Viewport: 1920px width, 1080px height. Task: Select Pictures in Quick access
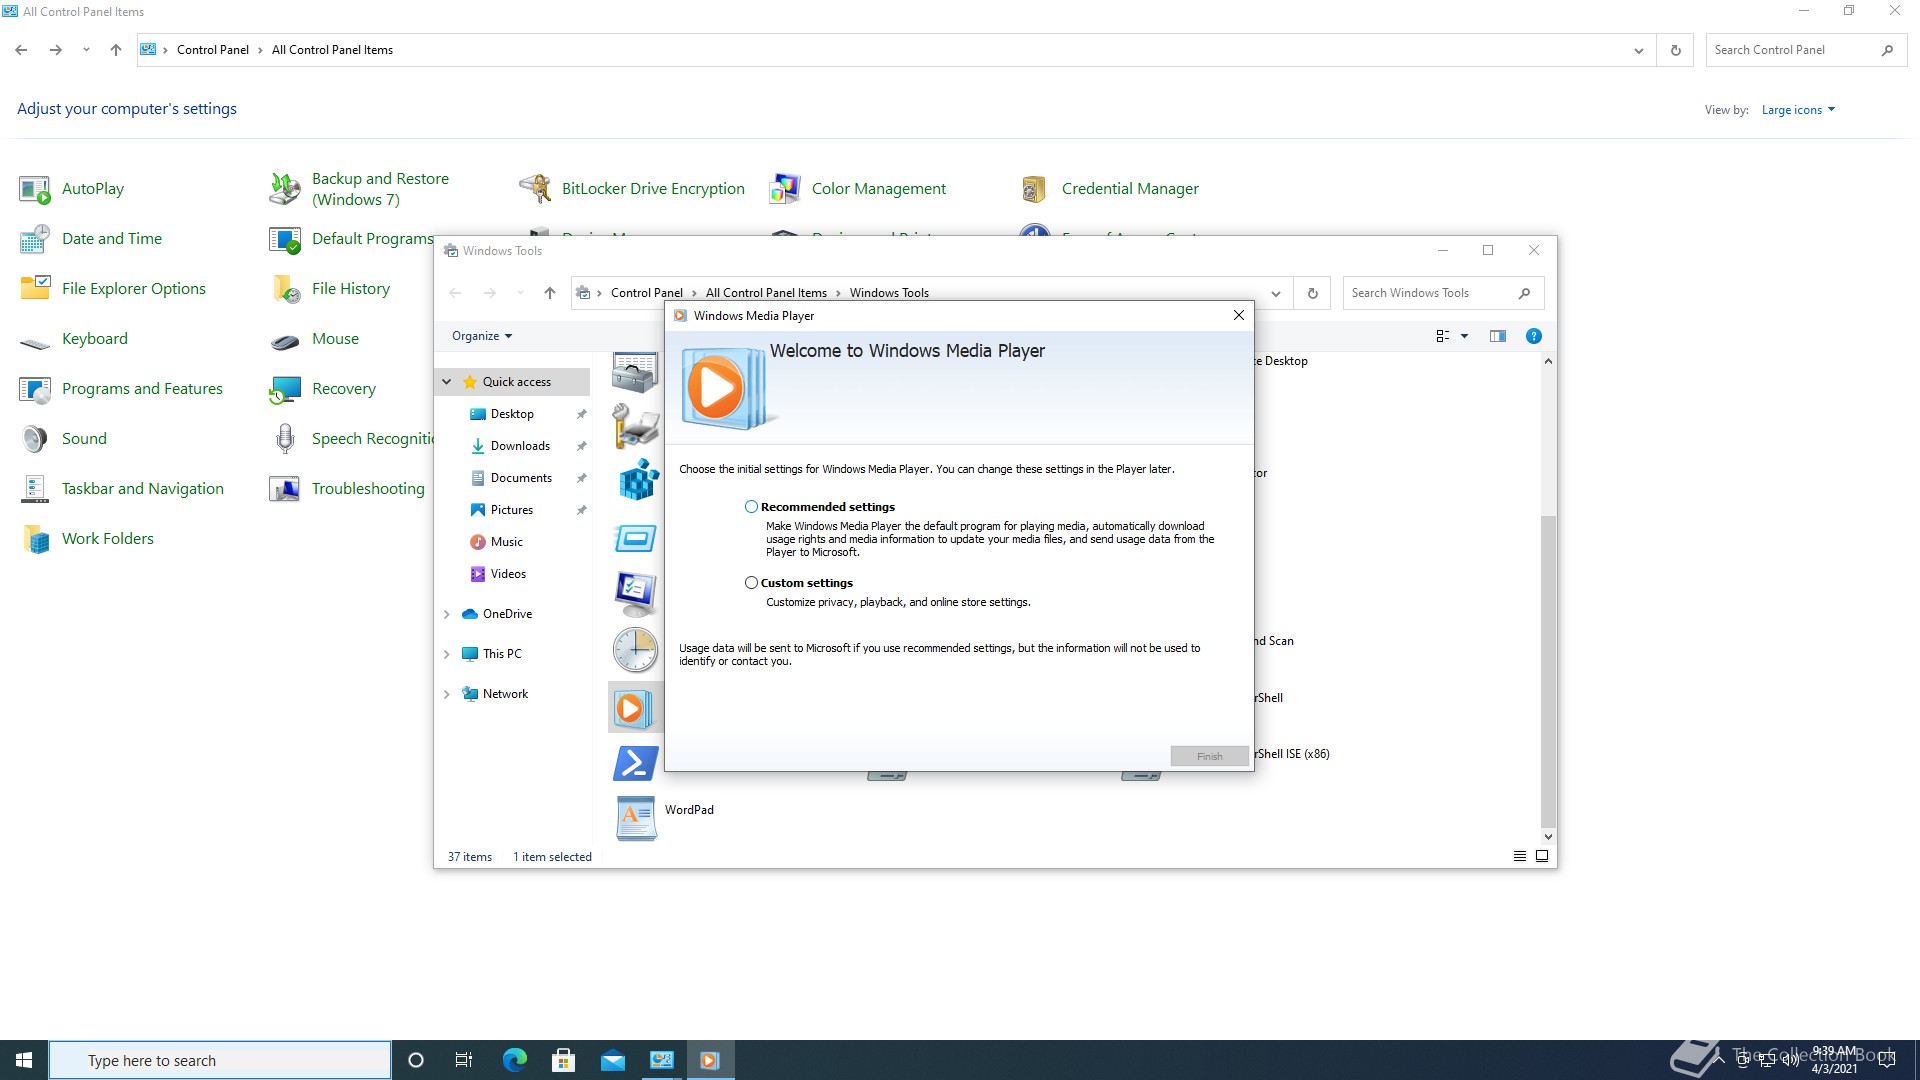coord(512,510)
